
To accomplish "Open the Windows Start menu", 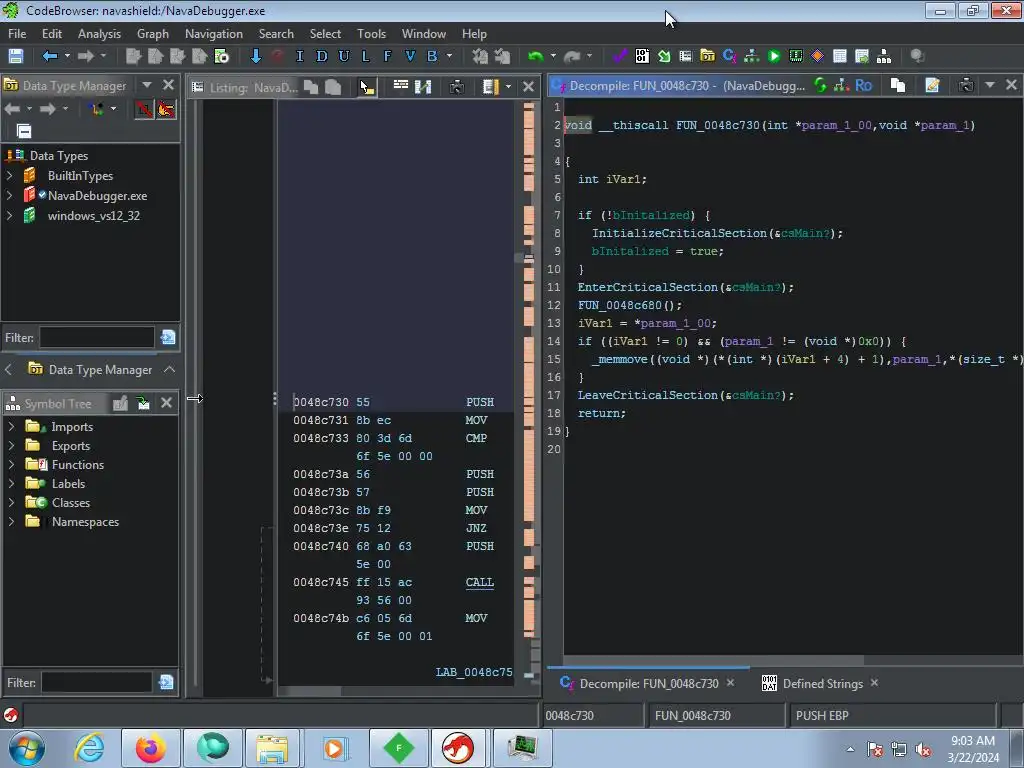I will coord(27,748).
